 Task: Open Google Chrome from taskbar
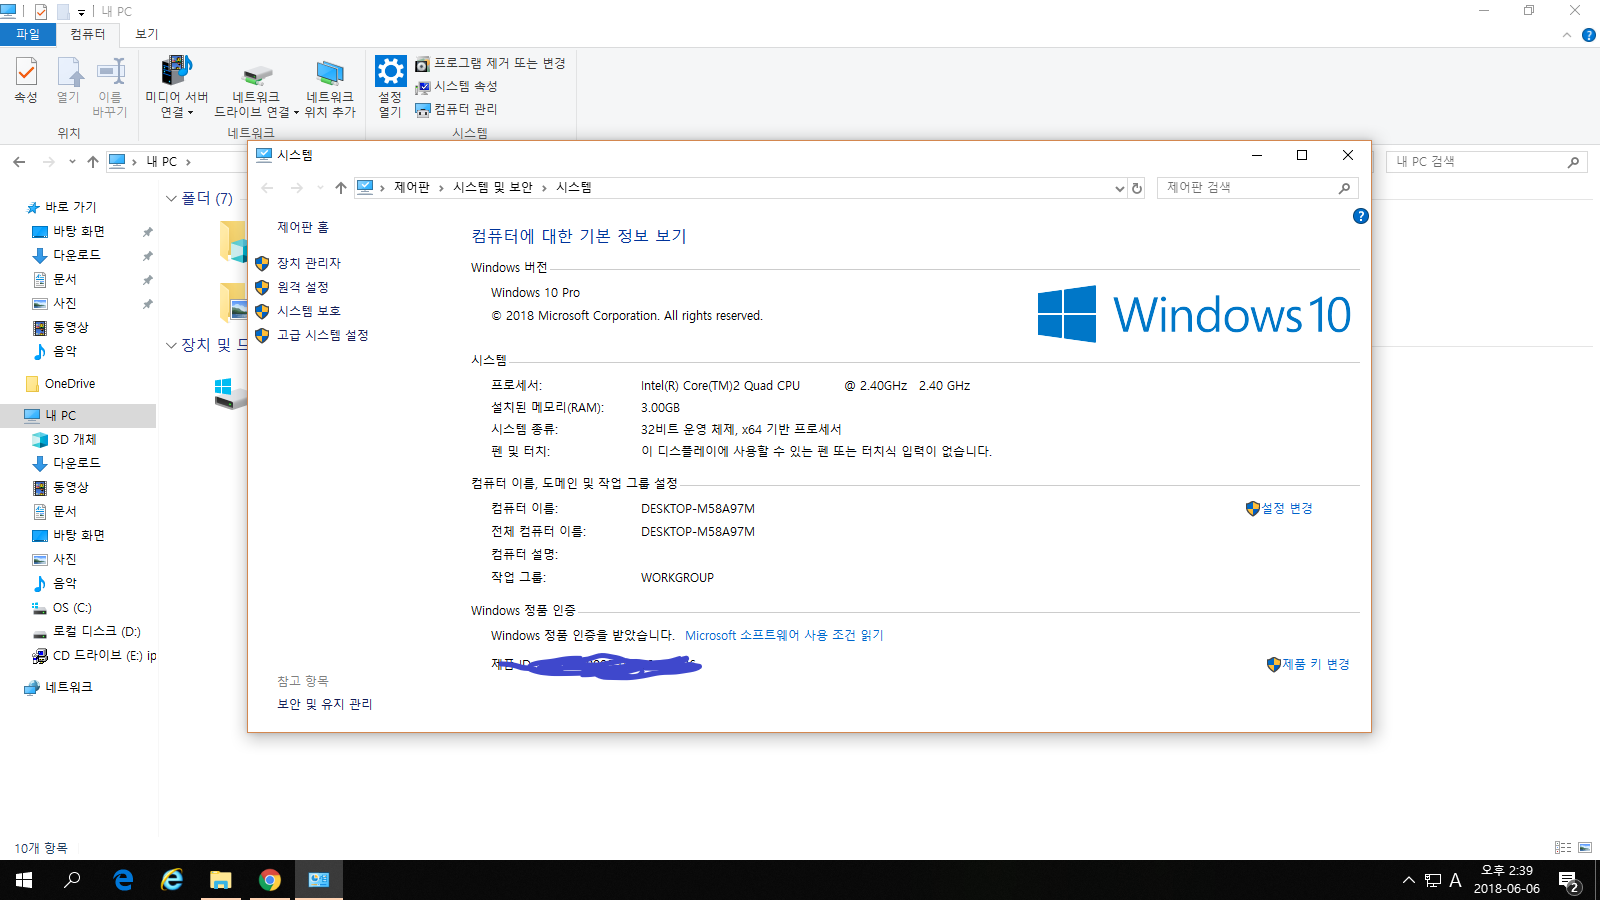click(269, 880)
